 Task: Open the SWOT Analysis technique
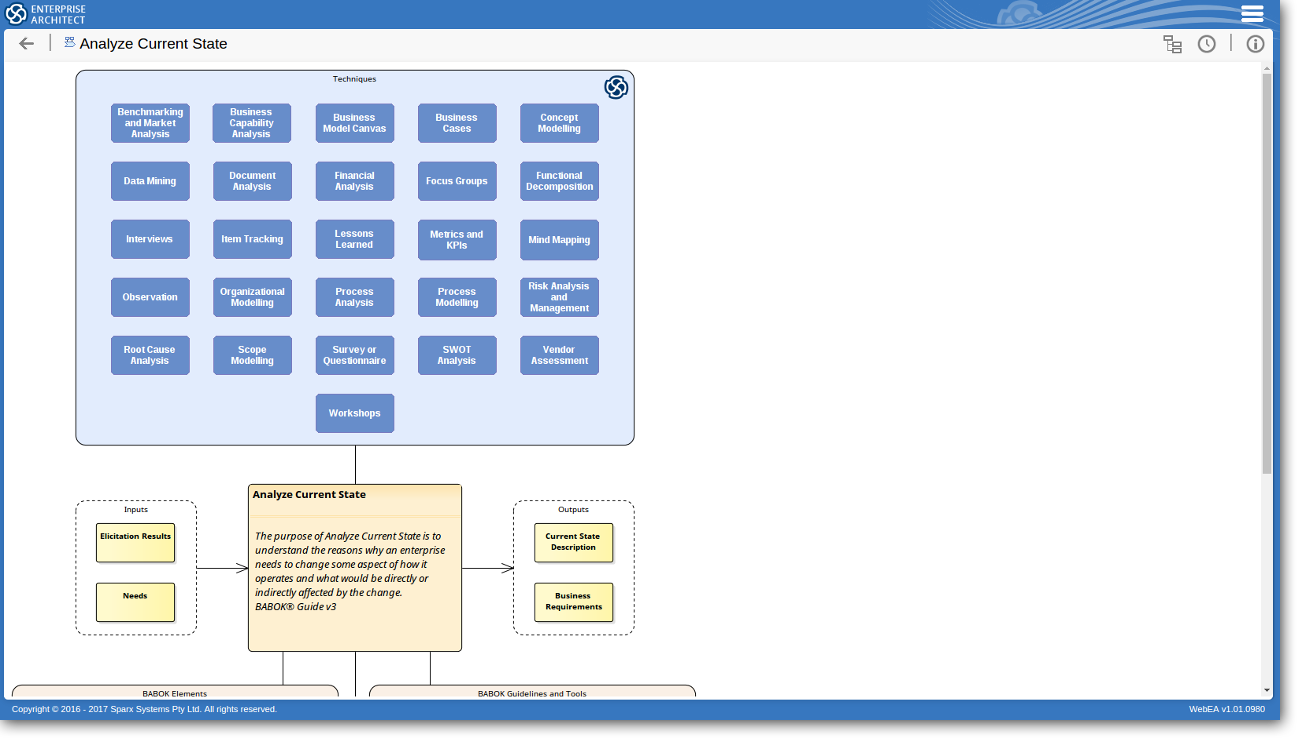click(457, 356)
